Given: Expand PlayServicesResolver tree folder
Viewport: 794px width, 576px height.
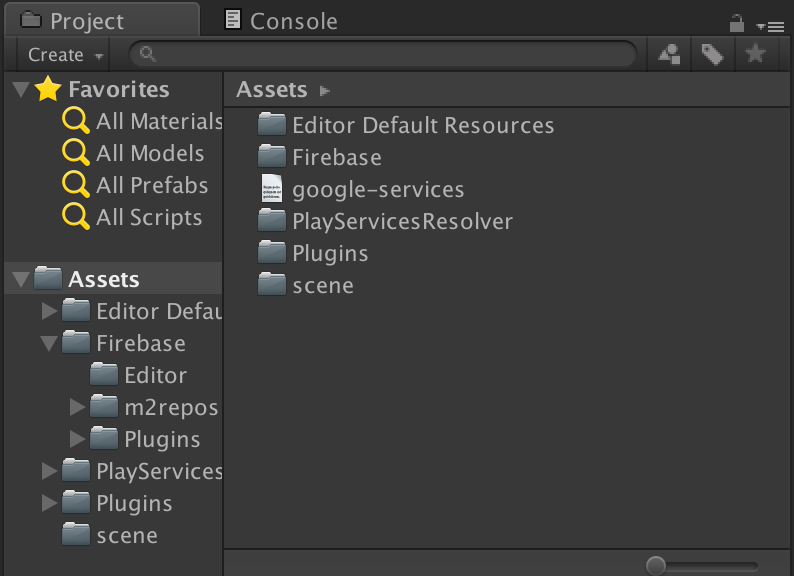Looking at the screenshot, I should coord(49,471).
